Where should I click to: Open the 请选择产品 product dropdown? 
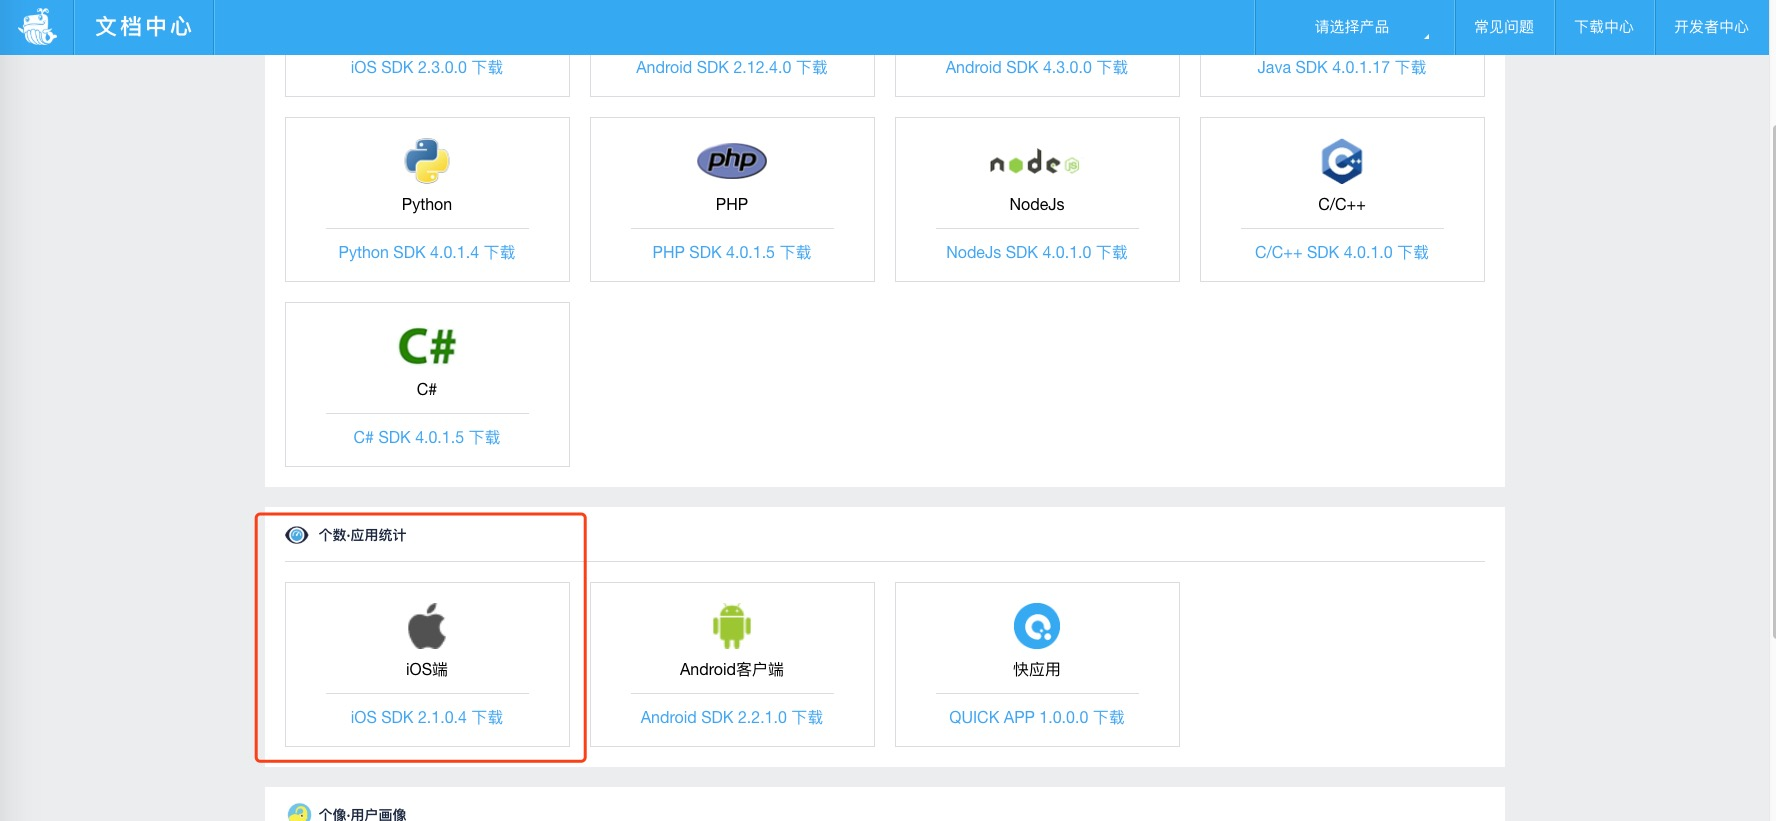click(x=1354, y=27)
